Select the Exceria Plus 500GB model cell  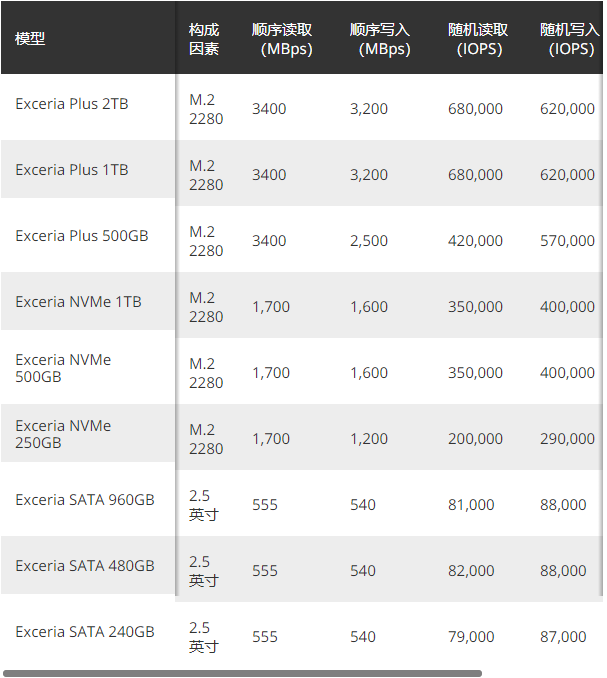(82, 236)
